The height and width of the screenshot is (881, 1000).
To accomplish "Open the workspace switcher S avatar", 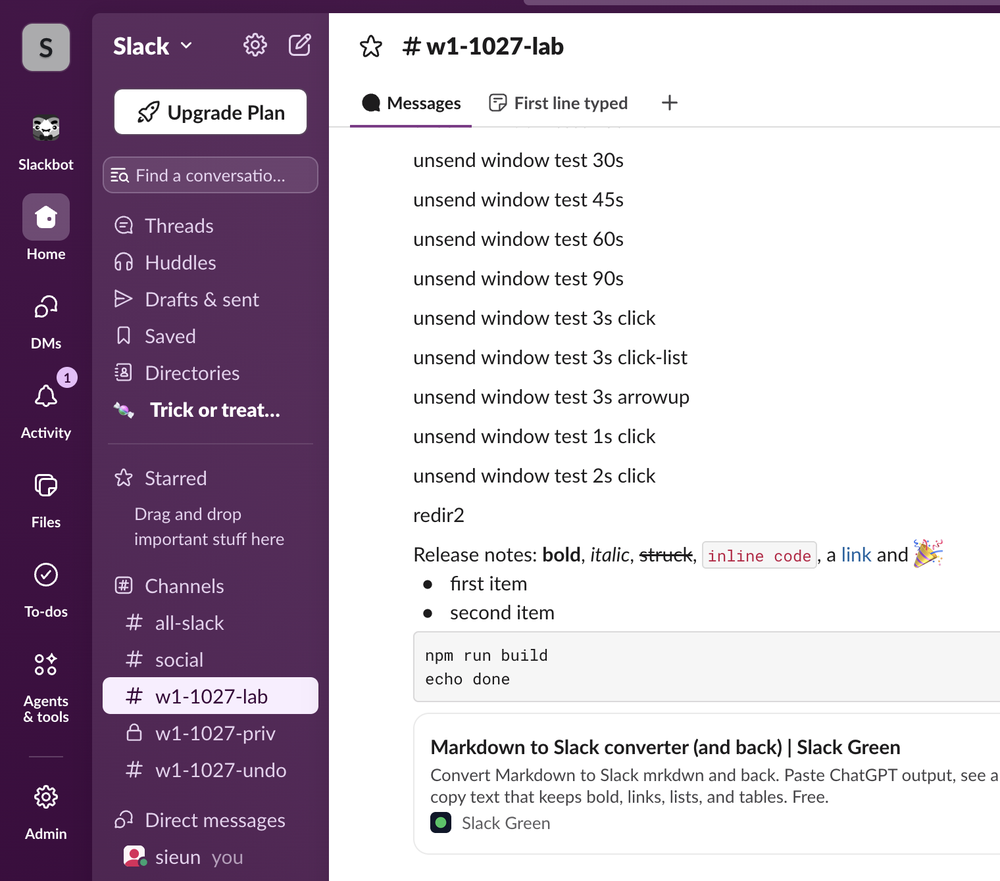I will tap(46, 47).
